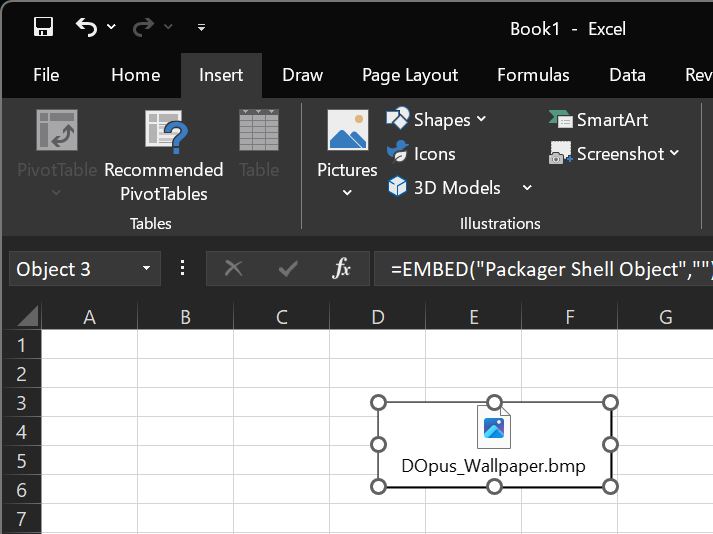713x534 pixels.
Task: Select row 1 header
Action: coord(21,345)
